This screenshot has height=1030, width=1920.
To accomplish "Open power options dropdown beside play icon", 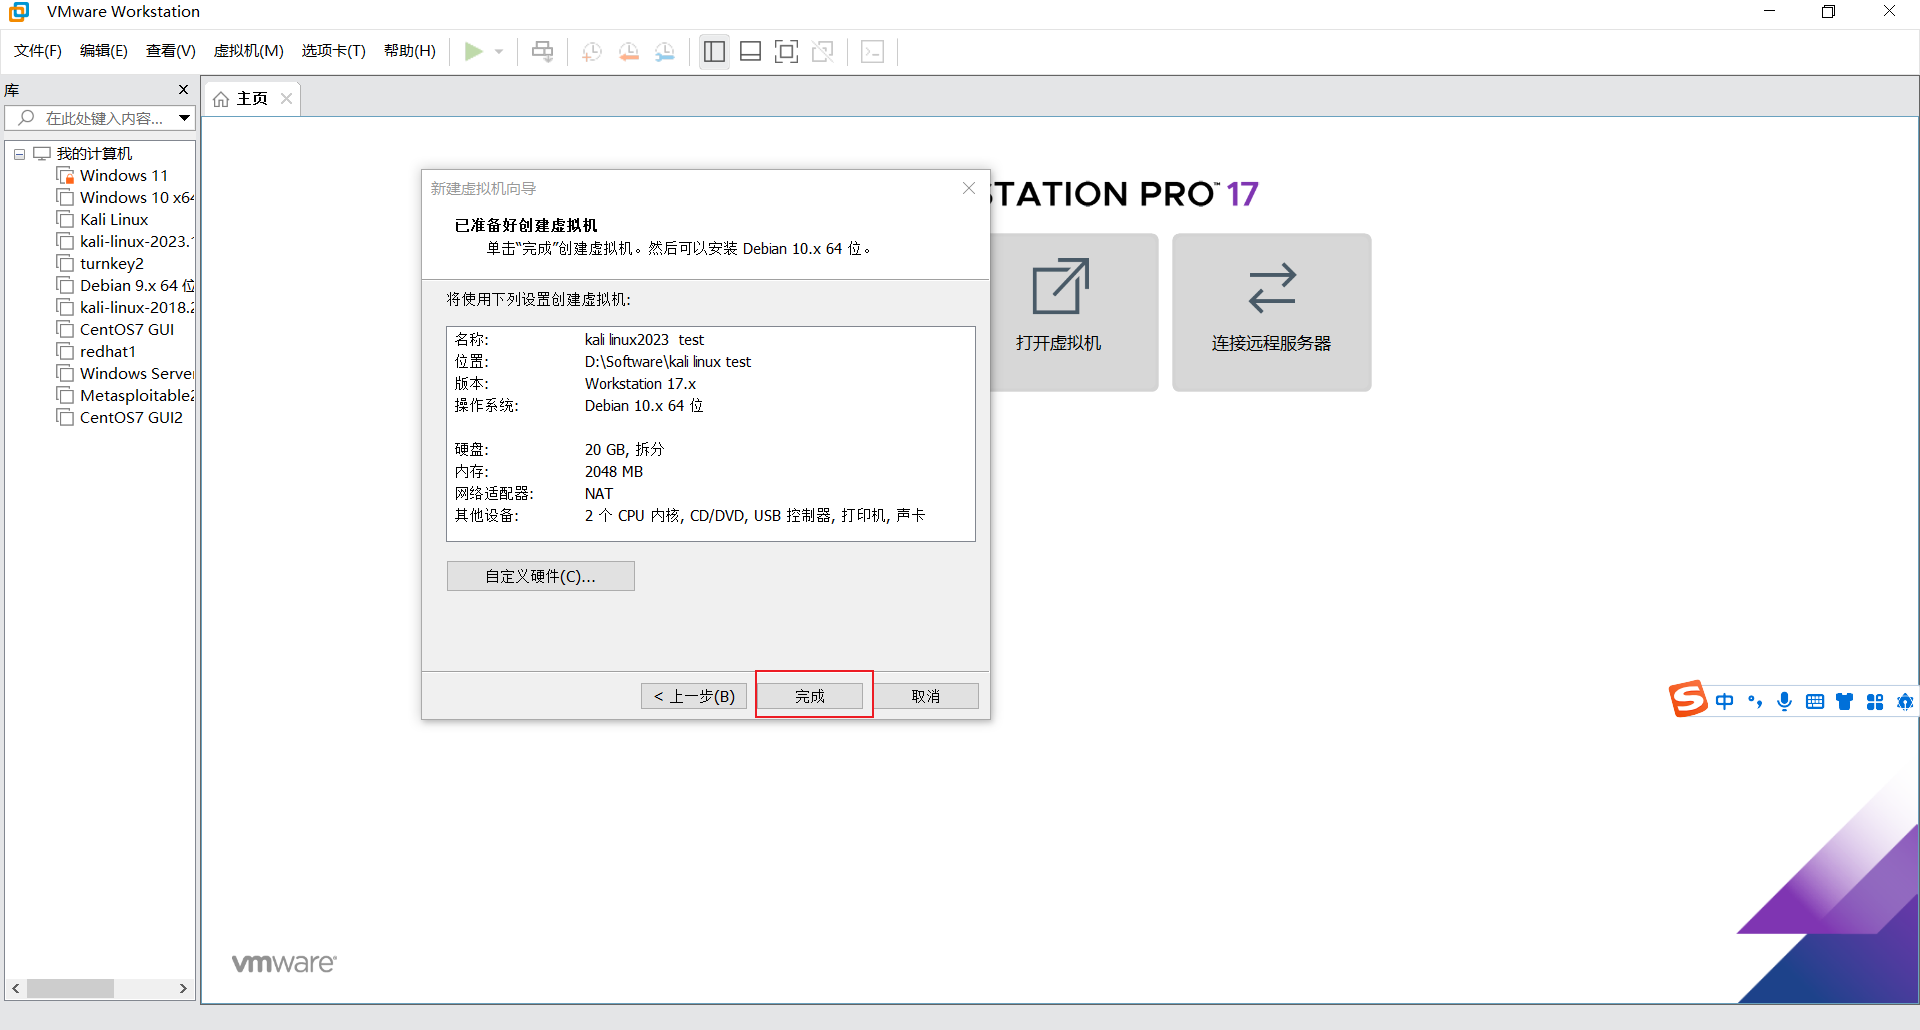I will click(x=499, y=51).
